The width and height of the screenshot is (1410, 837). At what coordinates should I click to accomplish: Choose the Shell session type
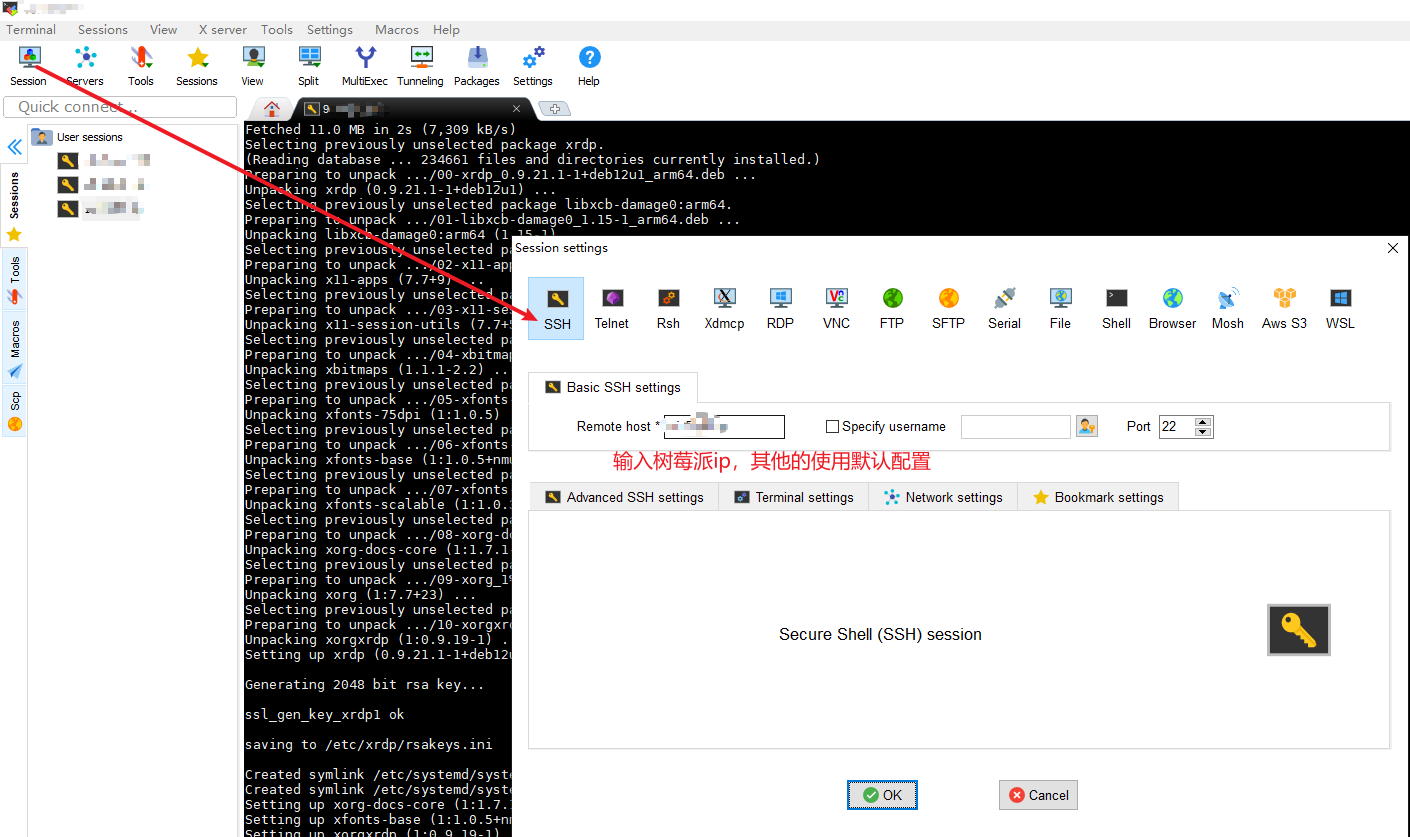click(1116, 309)
